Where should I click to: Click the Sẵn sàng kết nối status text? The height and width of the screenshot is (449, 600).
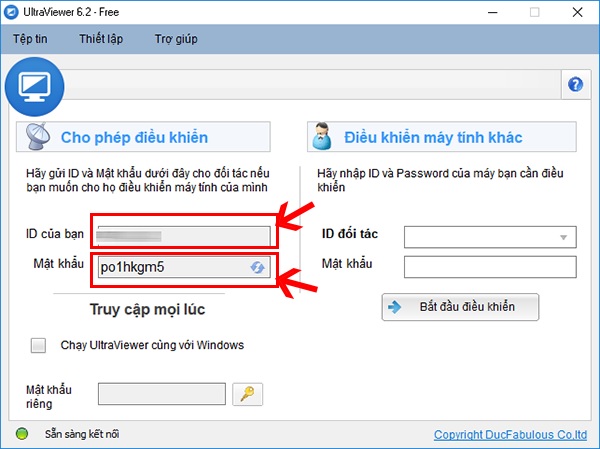click(x=82, y=434)
